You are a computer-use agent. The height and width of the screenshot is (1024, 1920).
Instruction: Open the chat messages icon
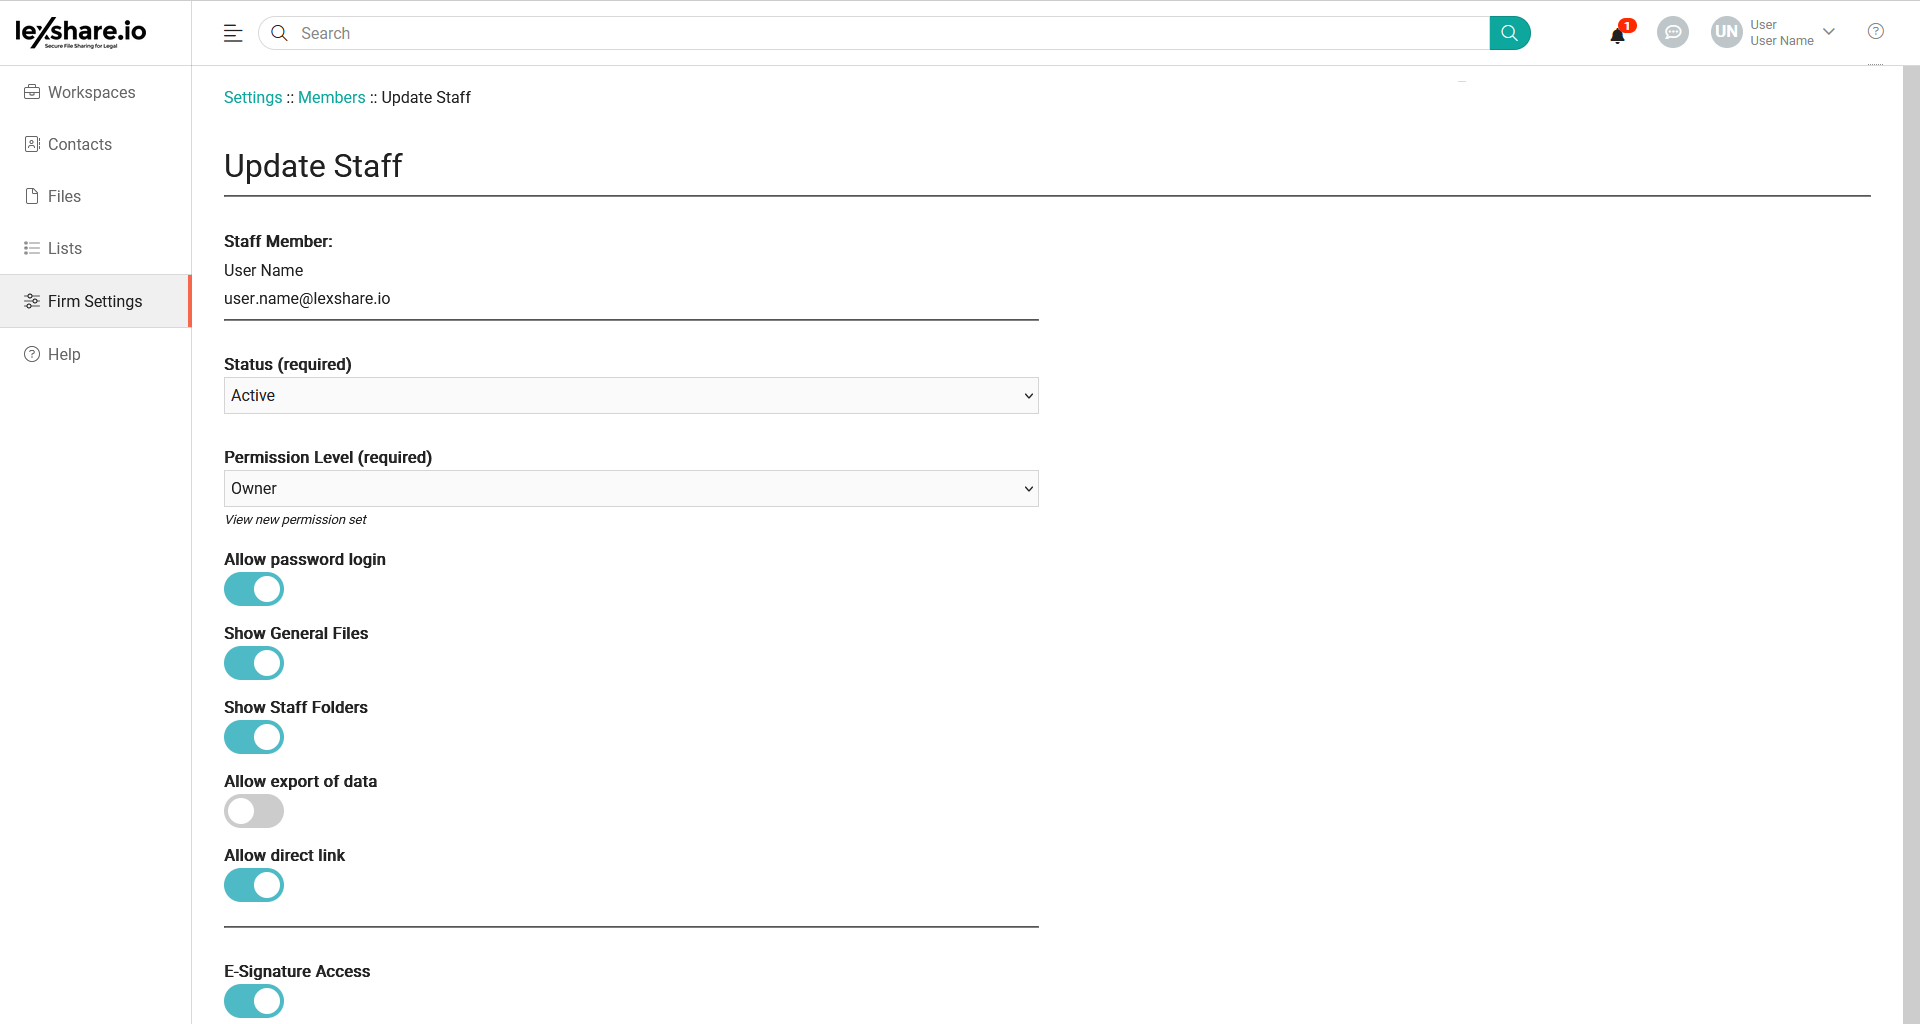tap(1672, 33)
